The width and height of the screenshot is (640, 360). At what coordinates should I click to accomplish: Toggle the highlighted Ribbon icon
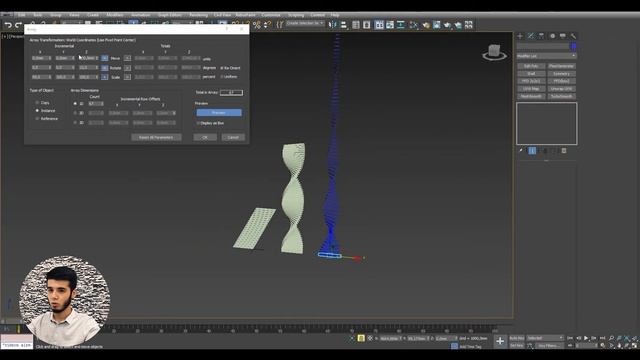point(379,25)
